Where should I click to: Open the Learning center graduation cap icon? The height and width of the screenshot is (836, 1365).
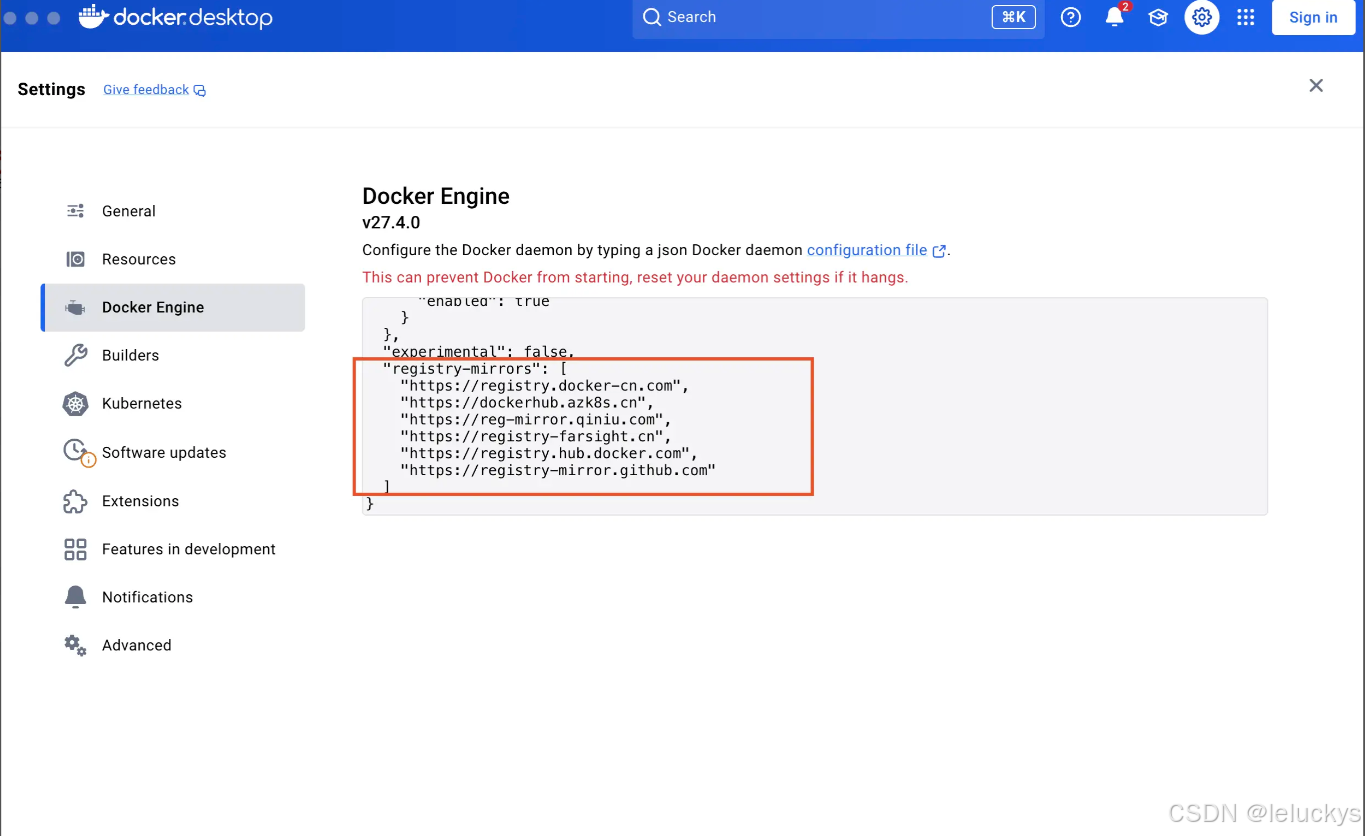click(1158, 17)
